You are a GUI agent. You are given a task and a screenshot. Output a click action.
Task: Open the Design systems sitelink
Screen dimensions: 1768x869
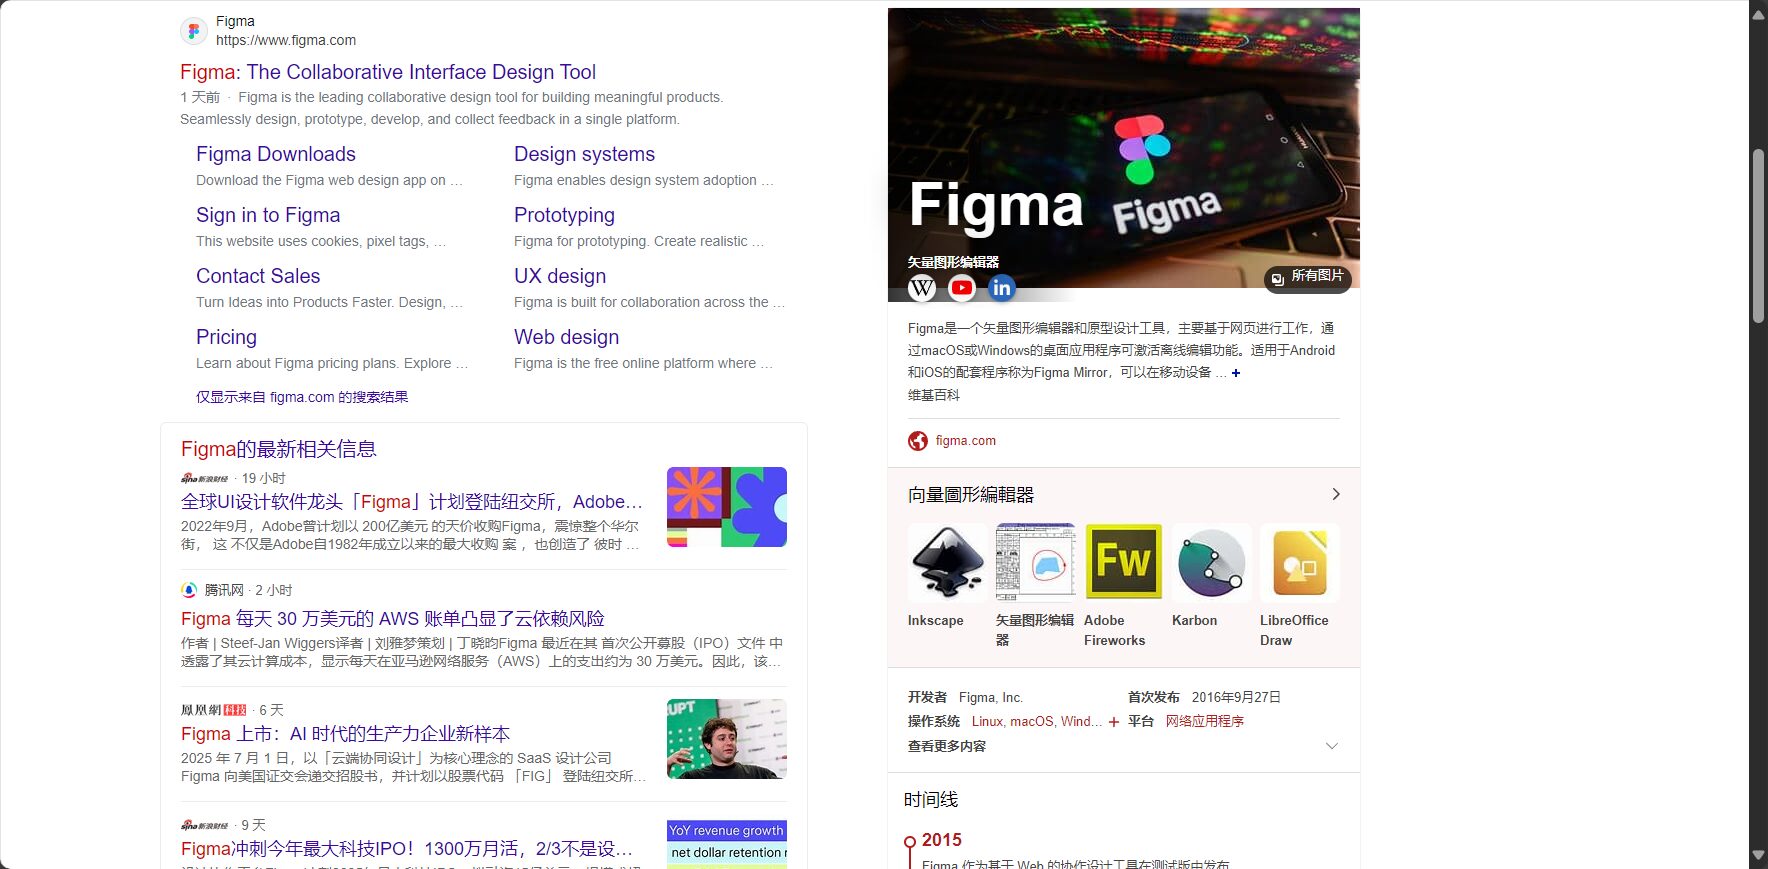[584, 154]
